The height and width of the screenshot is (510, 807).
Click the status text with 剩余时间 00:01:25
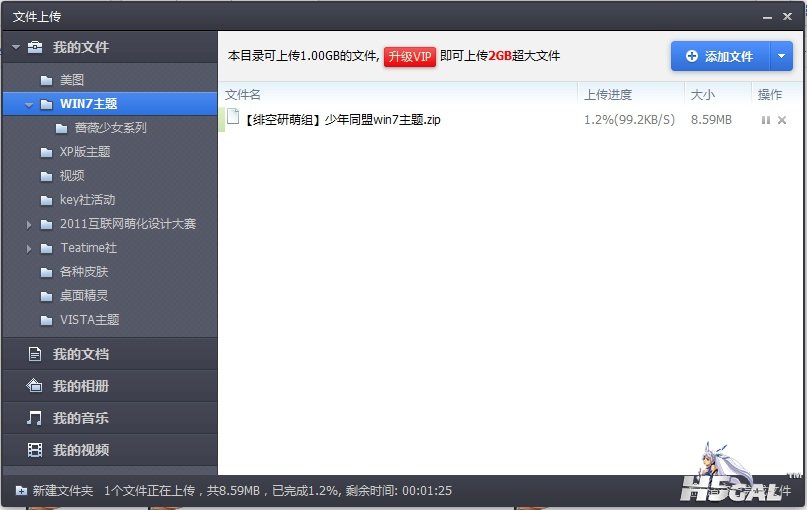coord(278,491)
